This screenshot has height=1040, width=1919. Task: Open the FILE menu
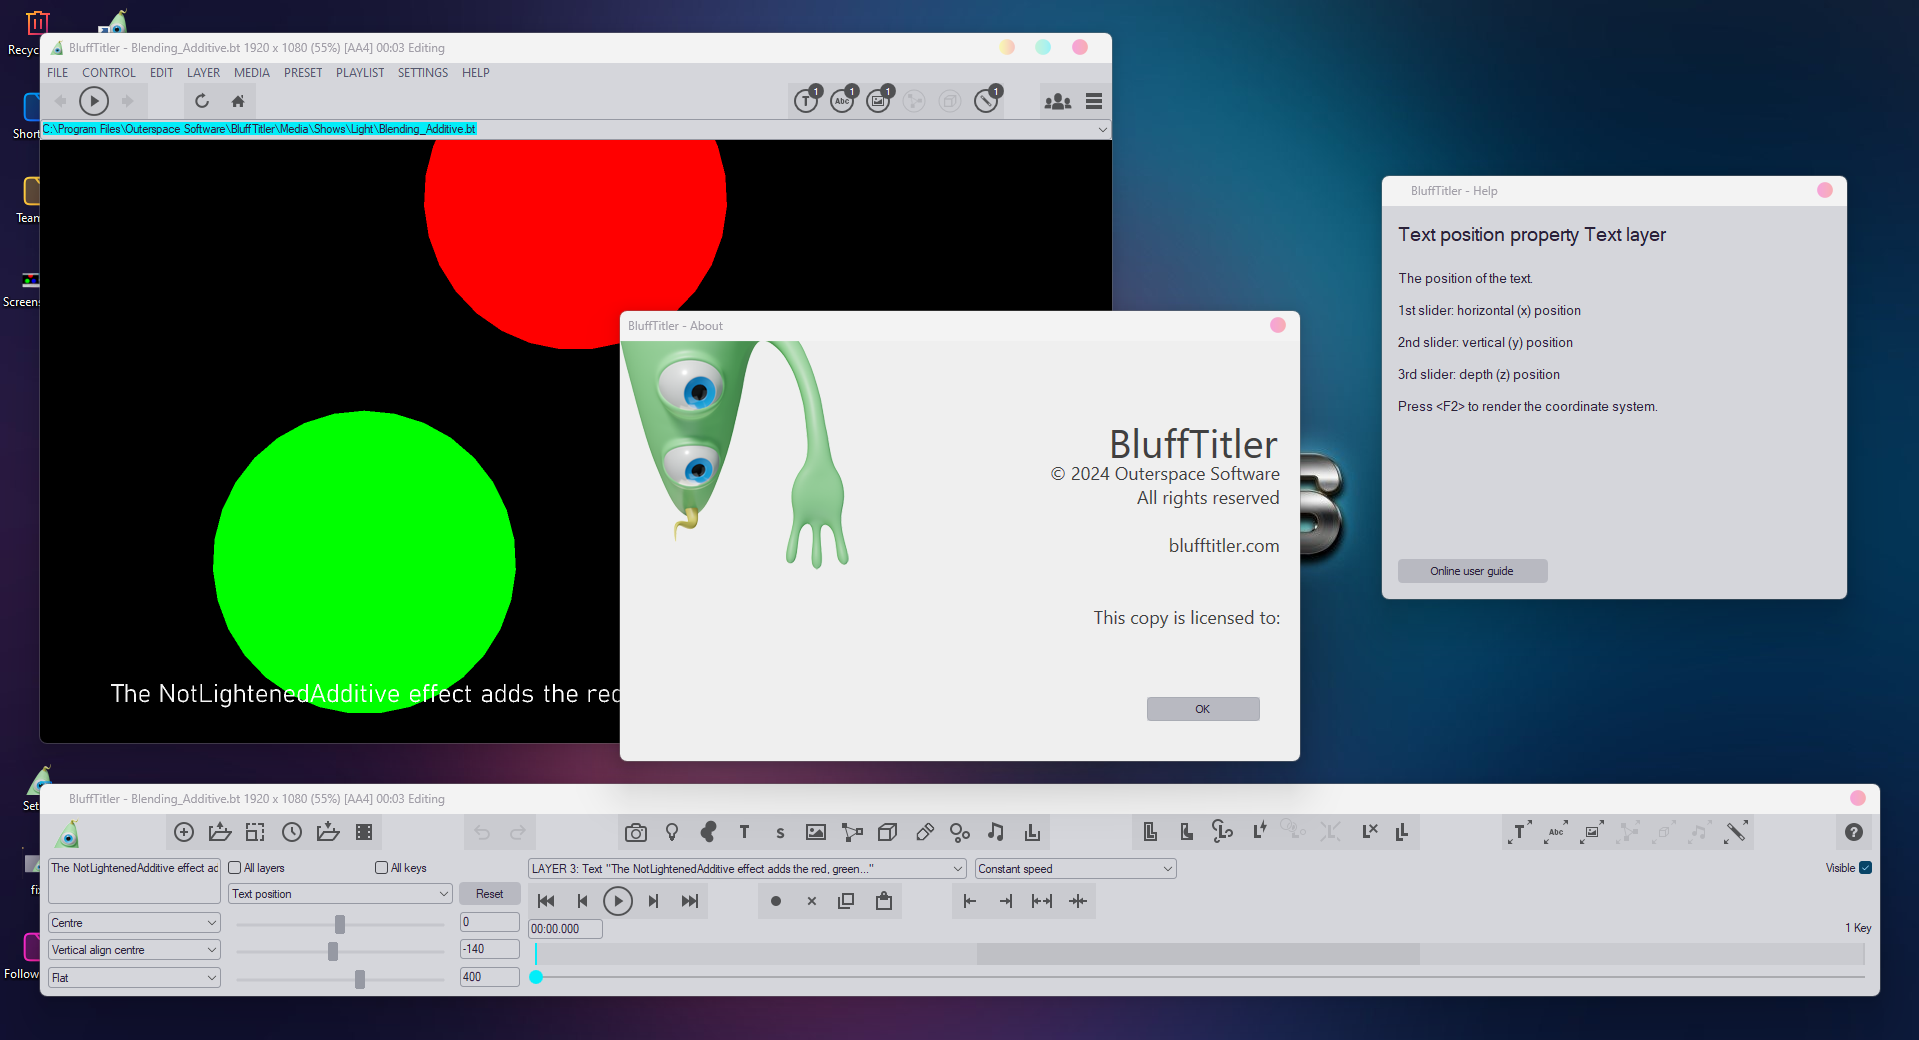(x=58, y=73)
